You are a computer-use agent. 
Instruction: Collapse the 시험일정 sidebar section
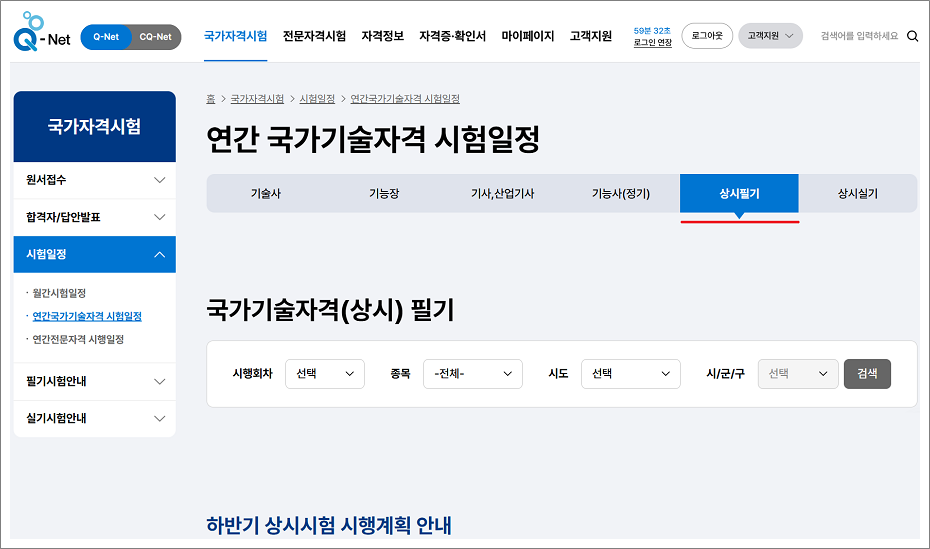(95, 254)
